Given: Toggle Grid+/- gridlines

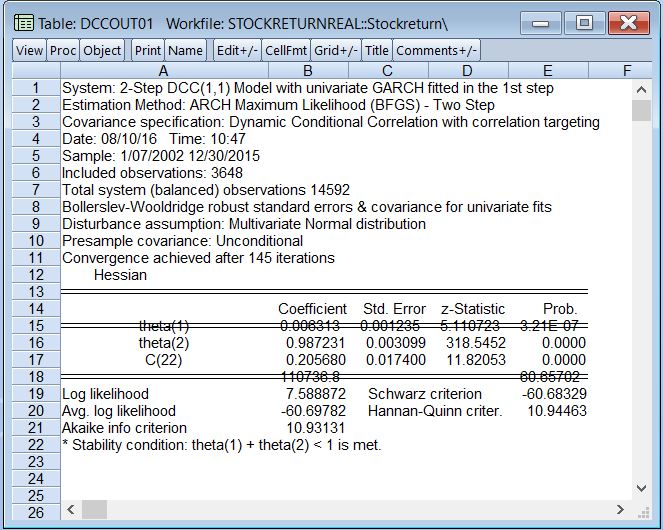Looking at the screenshot, I should pos(335,50).
